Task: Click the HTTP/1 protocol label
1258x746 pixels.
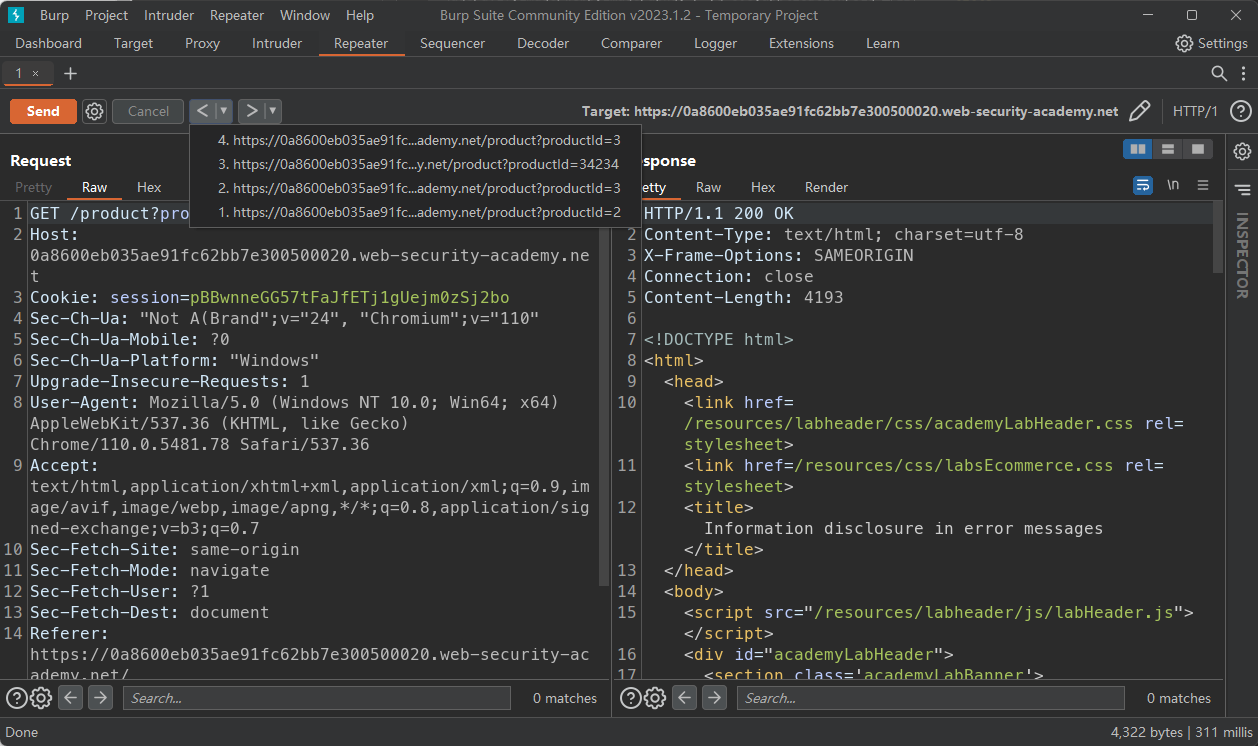Action: coord(1195,111)
